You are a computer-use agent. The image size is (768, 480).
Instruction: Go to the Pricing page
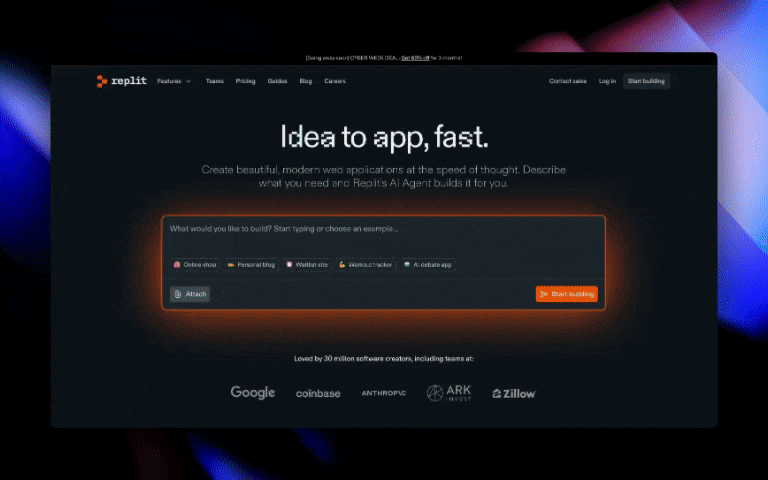tap(245, 81)
